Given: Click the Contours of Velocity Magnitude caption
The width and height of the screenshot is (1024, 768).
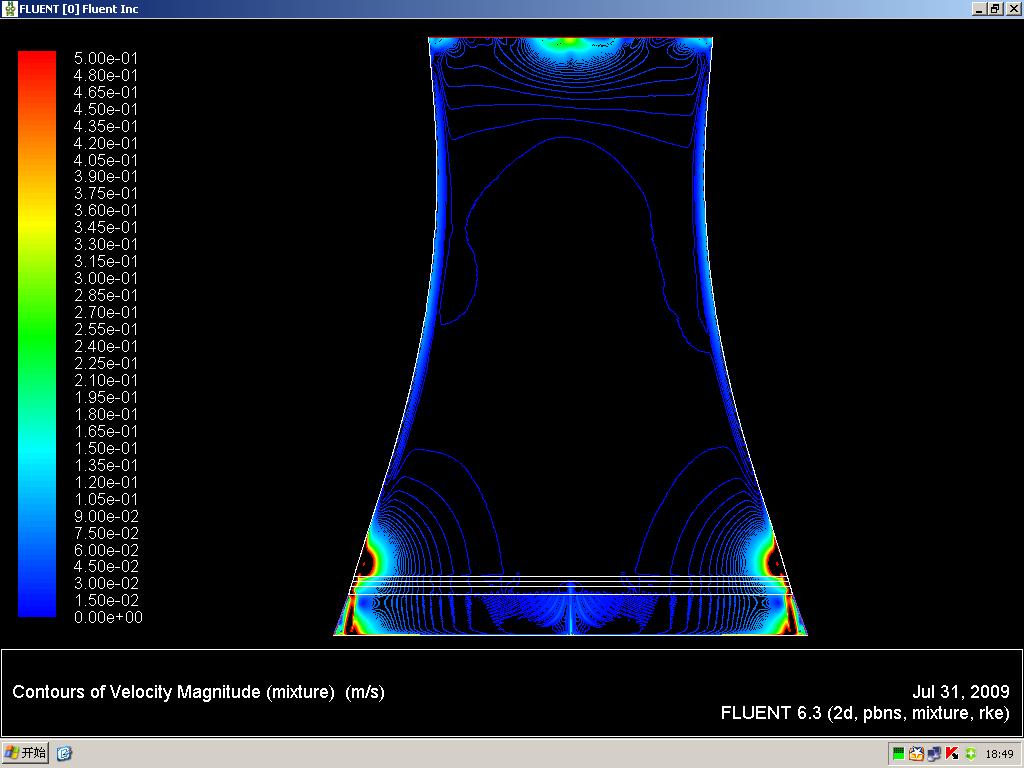Looking at the screenshot, I should click(198, 692).
